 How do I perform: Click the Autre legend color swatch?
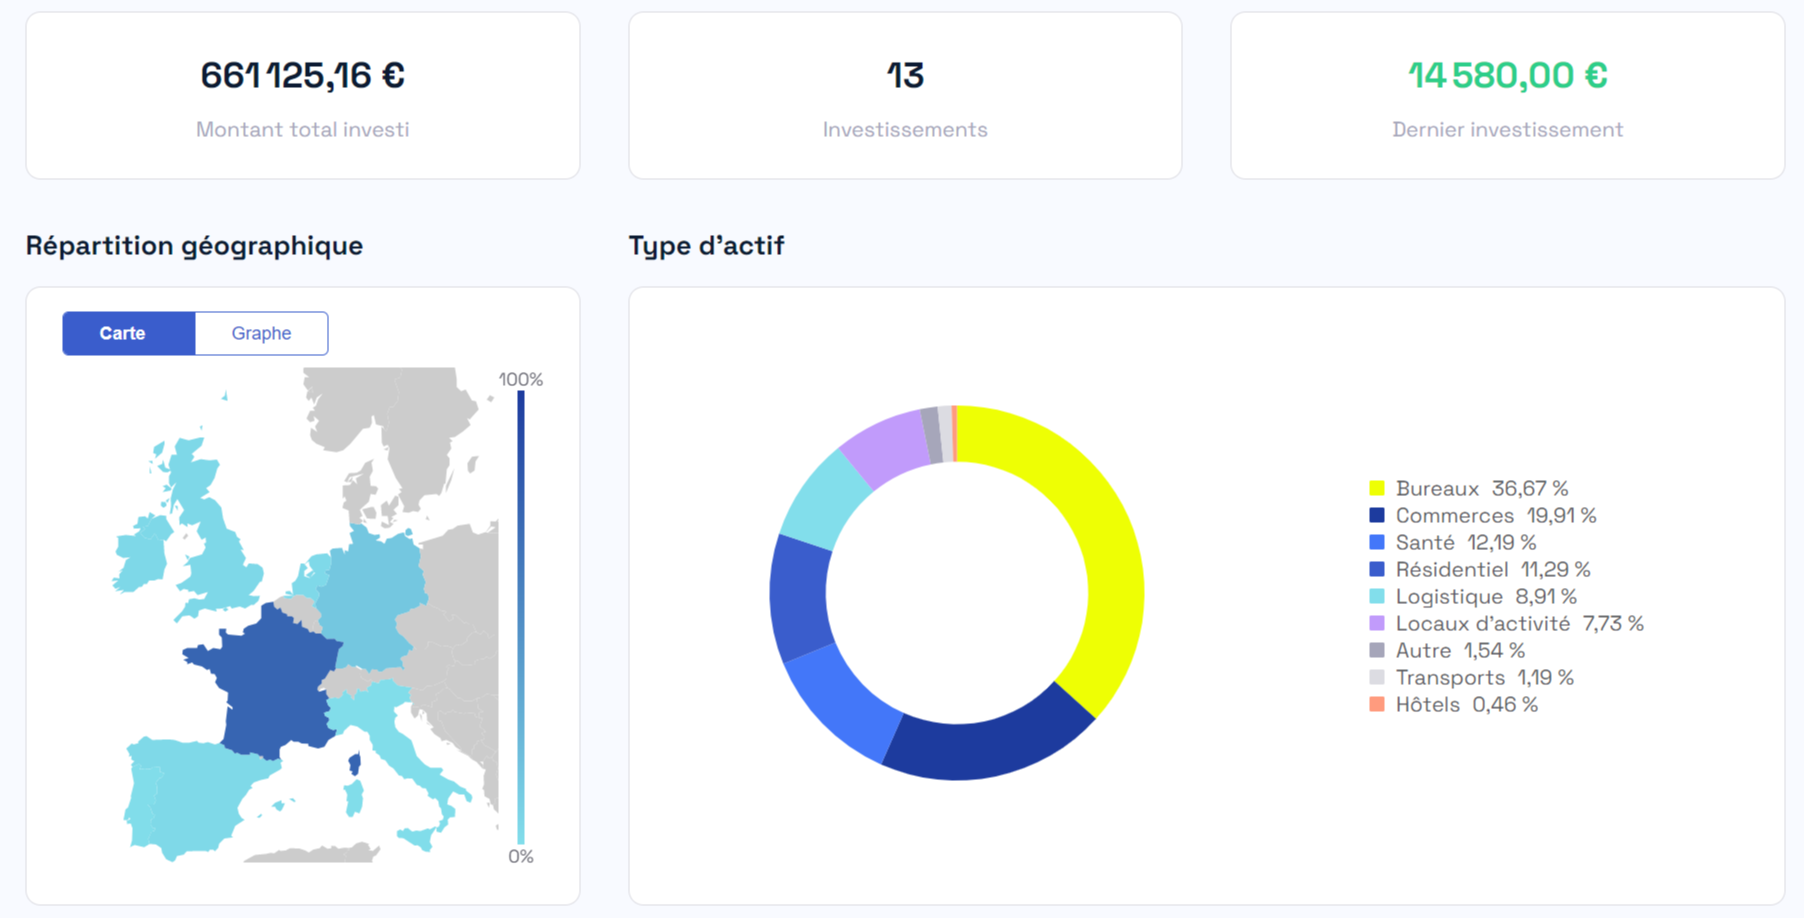1377,650
